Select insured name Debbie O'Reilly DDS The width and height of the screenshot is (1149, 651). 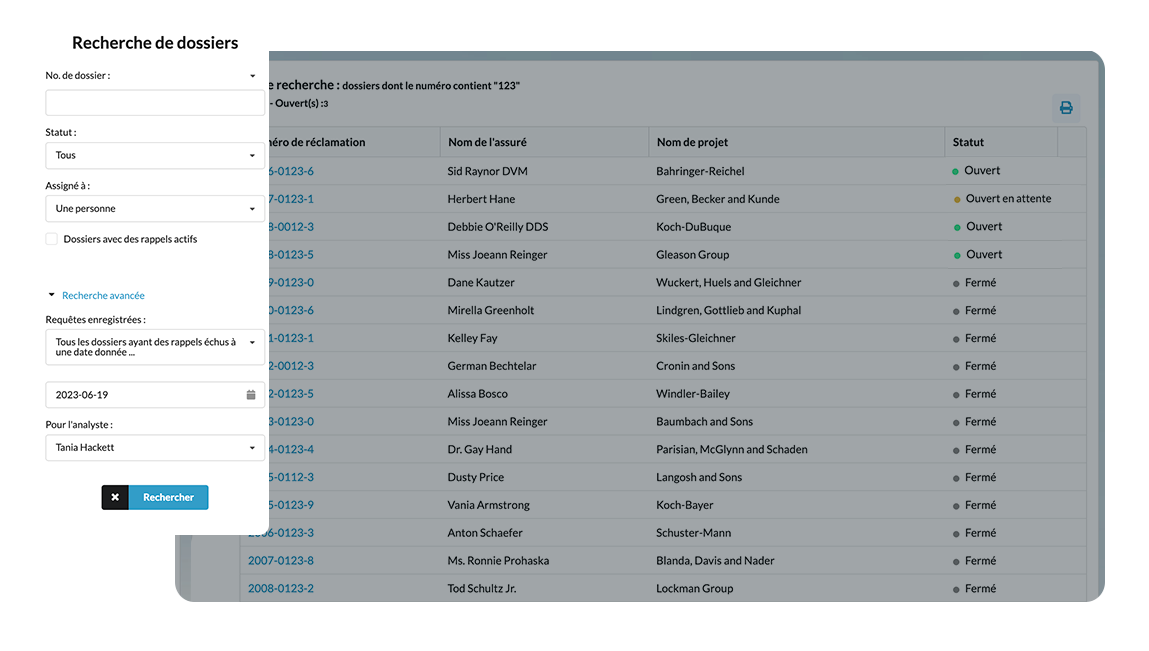498,227
